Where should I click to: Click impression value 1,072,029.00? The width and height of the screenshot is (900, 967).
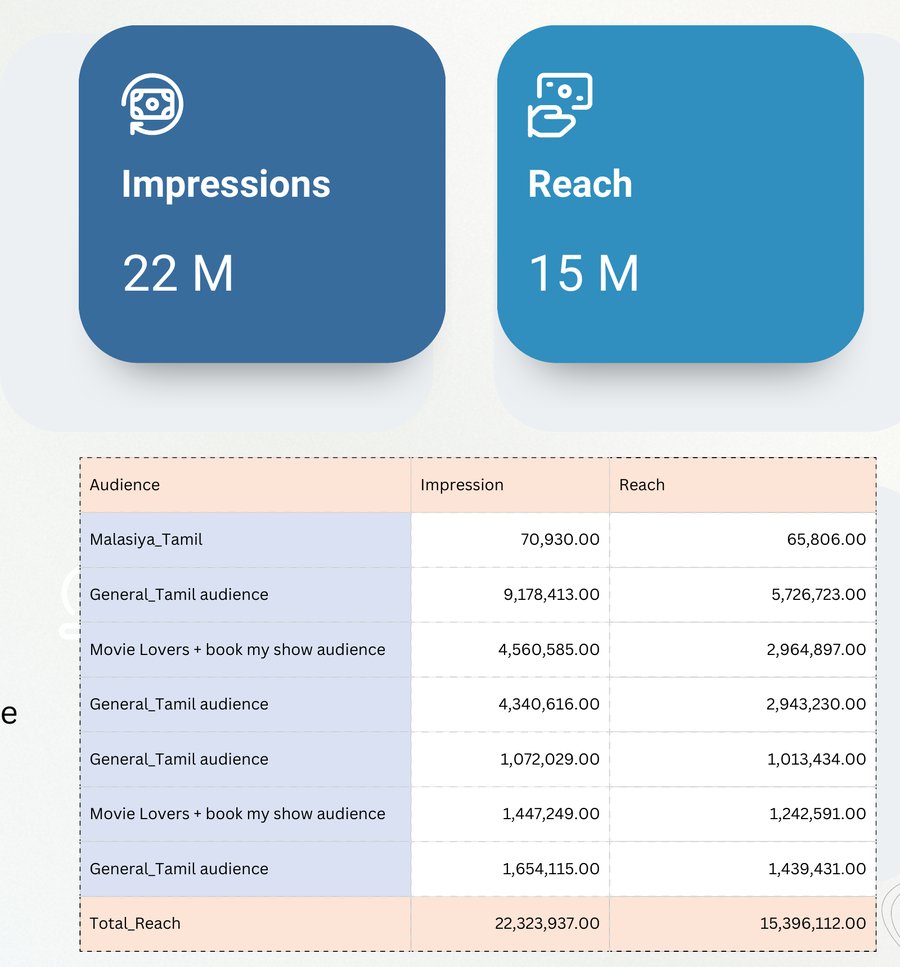[550, 759]
